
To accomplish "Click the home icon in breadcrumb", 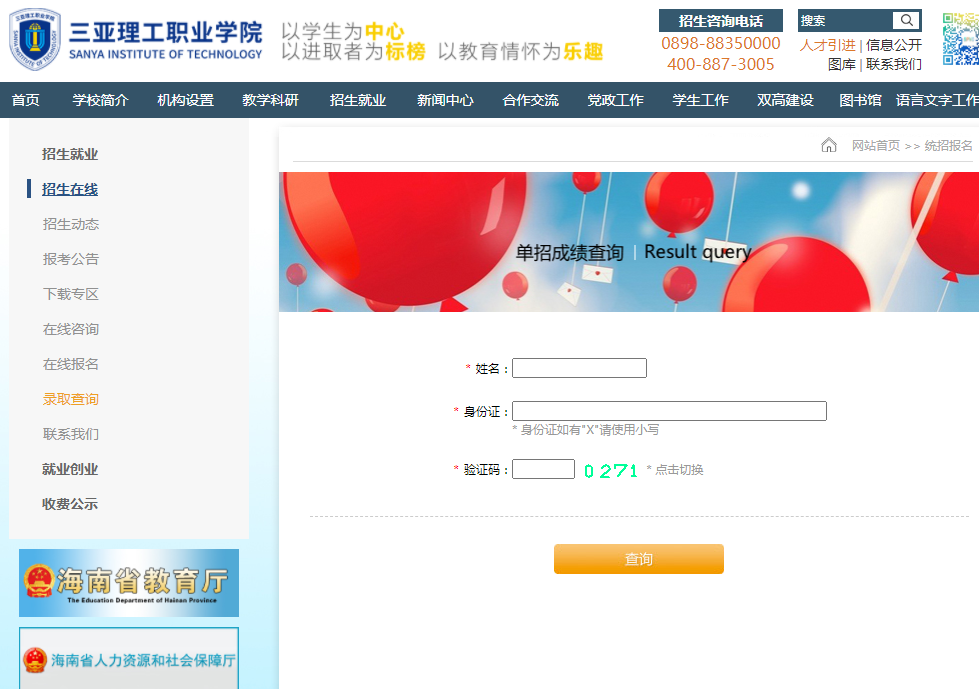I will [x=828, y=146].
